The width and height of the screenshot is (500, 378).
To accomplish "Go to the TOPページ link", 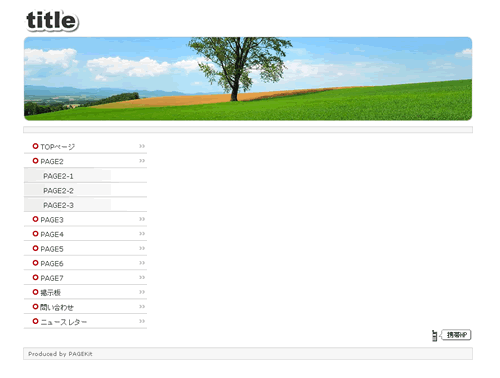I will 57,147.
